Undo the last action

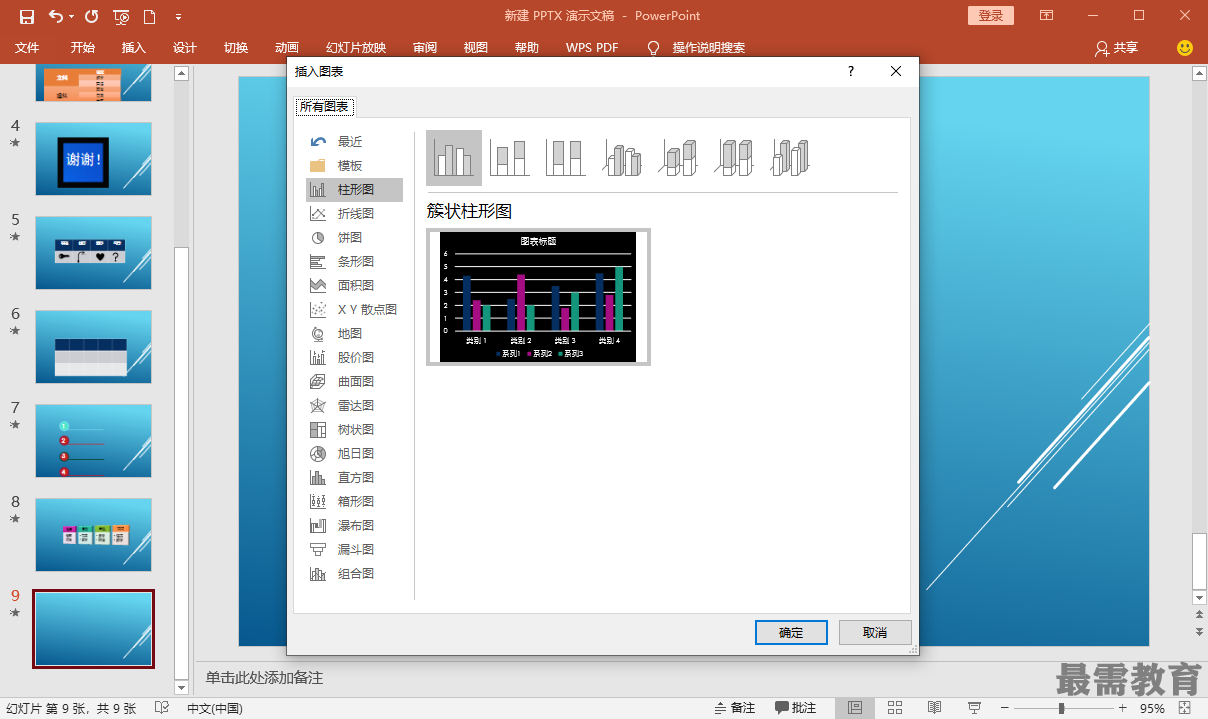click(55, 16)
